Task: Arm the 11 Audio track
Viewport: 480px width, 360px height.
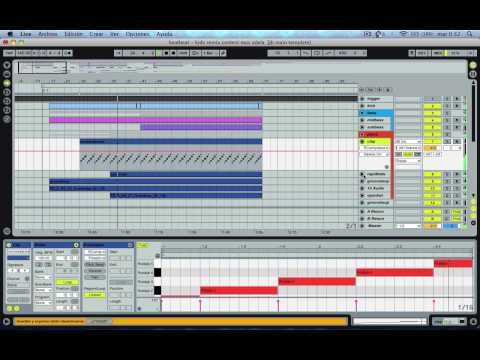Action: [457, 188]
